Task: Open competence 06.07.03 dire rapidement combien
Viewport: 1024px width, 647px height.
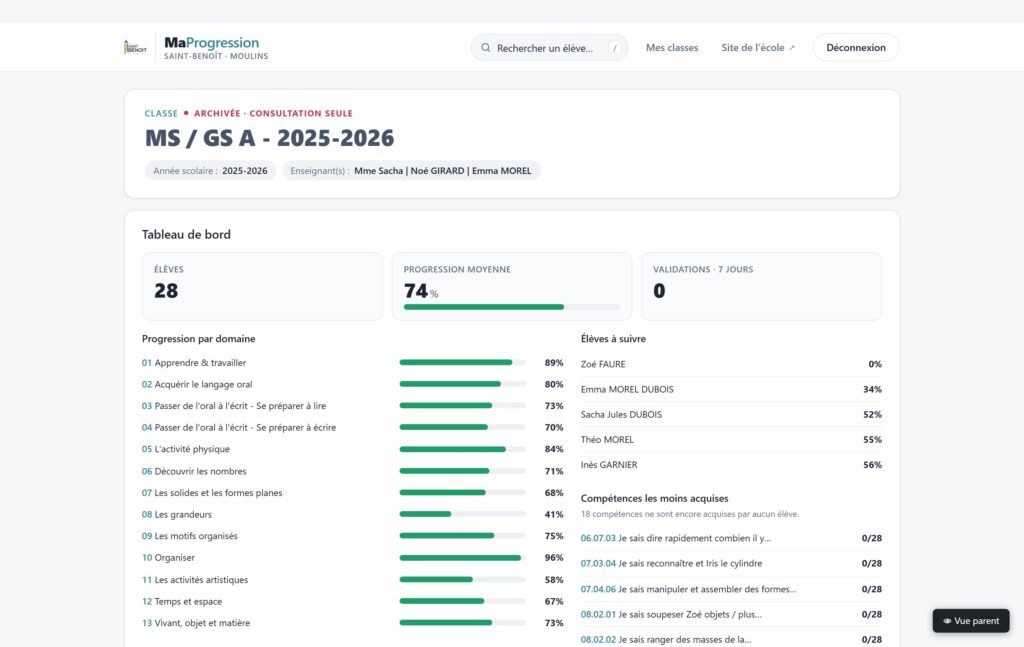Action: click(731, 538)
